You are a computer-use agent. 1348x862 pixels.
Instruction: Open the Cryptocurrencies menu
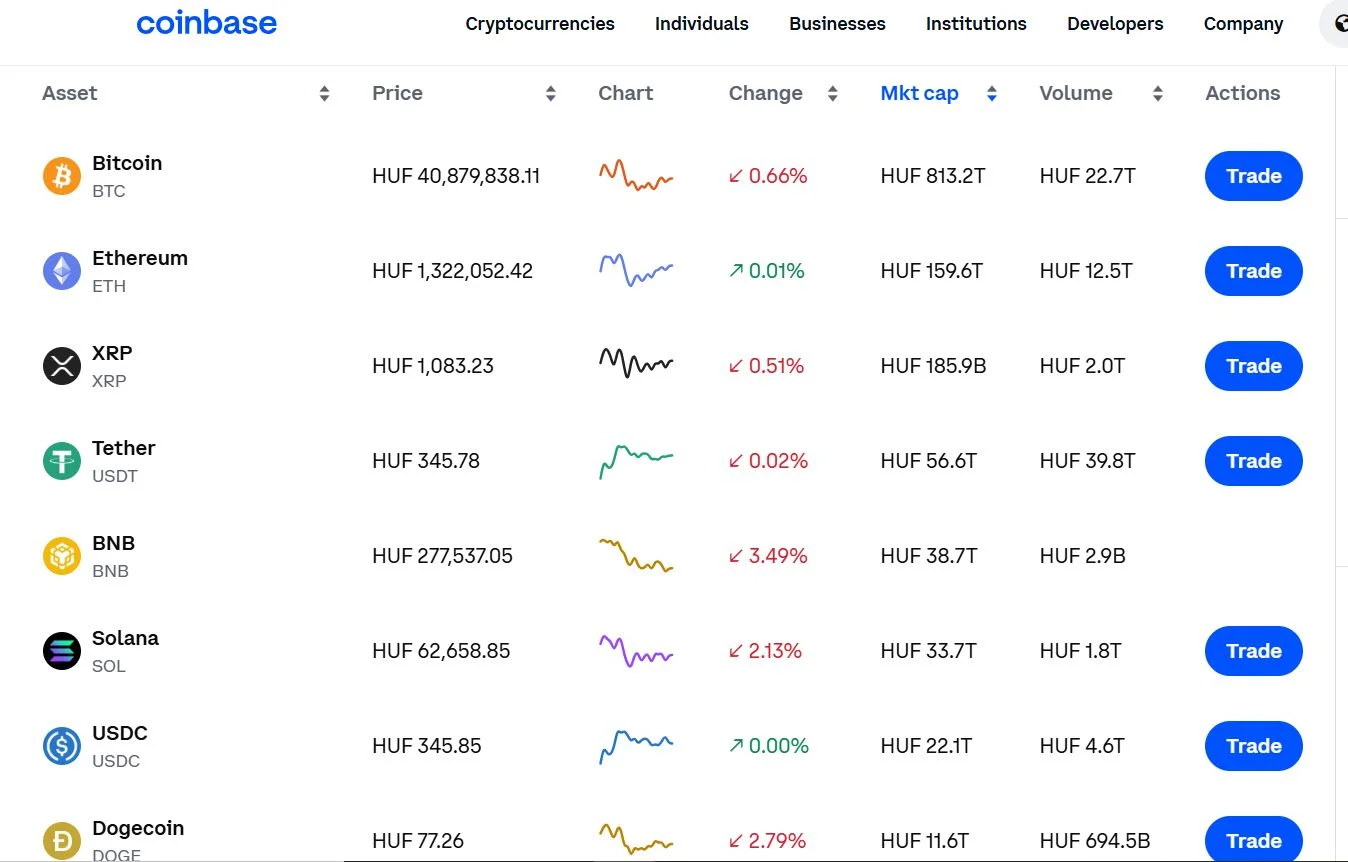click(540, 24)
